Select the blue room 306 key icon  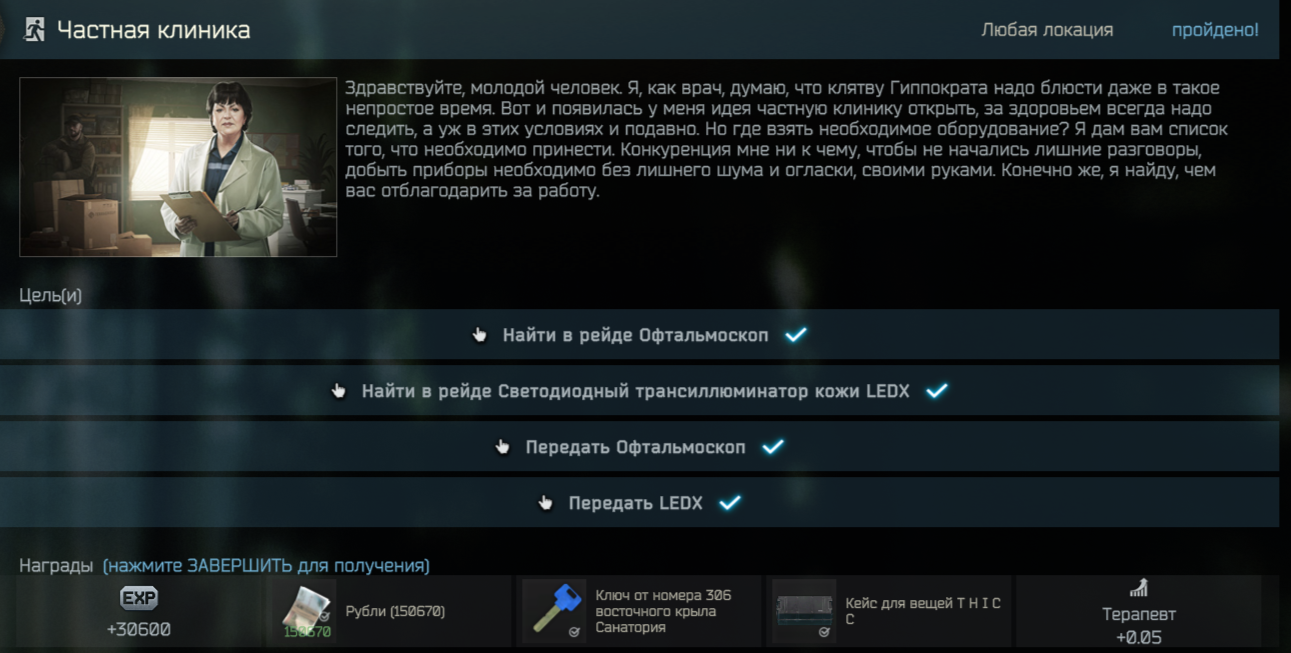click(x=556, y=610)
